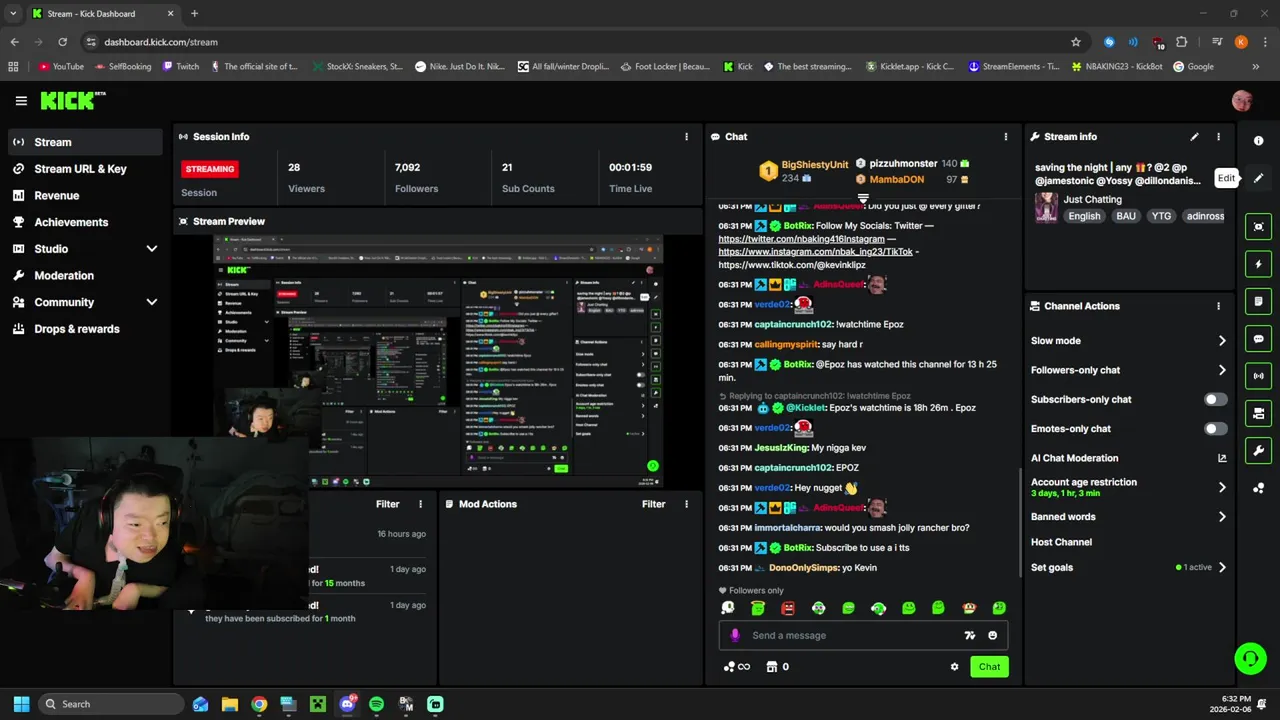This screenshot has height=720, width=1280.
Task: Open Filter left of the Mod Actions panel
Action: [387, 504]
